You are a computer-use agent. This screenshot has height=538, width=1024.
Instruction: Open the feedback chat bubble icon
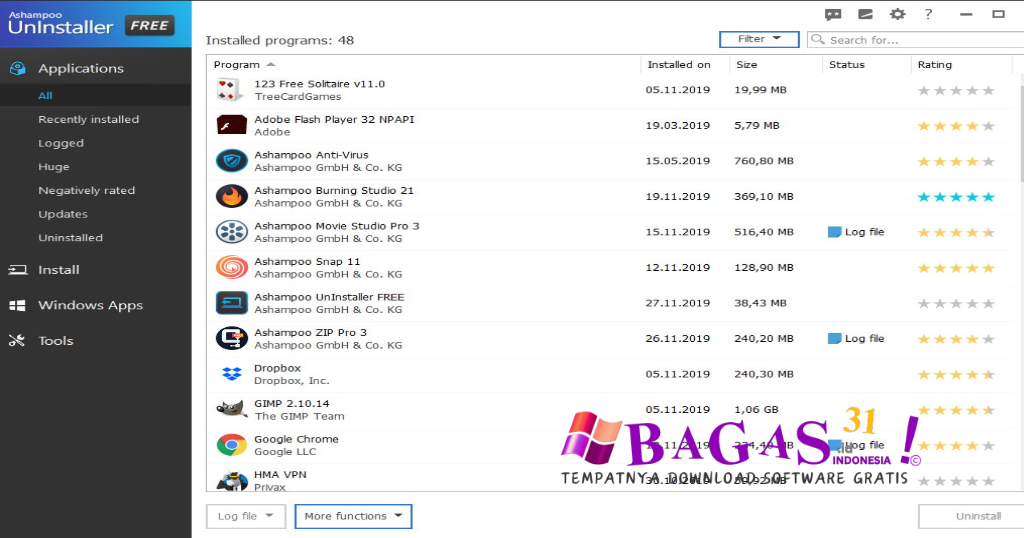(x=833, y=14)
